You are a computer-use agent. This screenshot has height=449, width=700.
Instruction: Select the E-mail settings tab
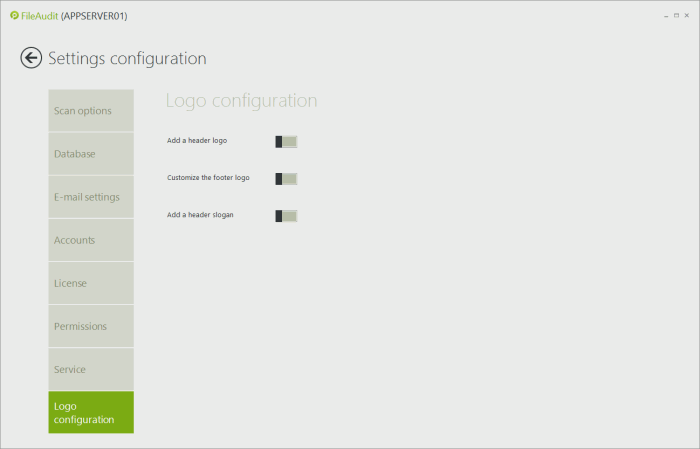90,197
